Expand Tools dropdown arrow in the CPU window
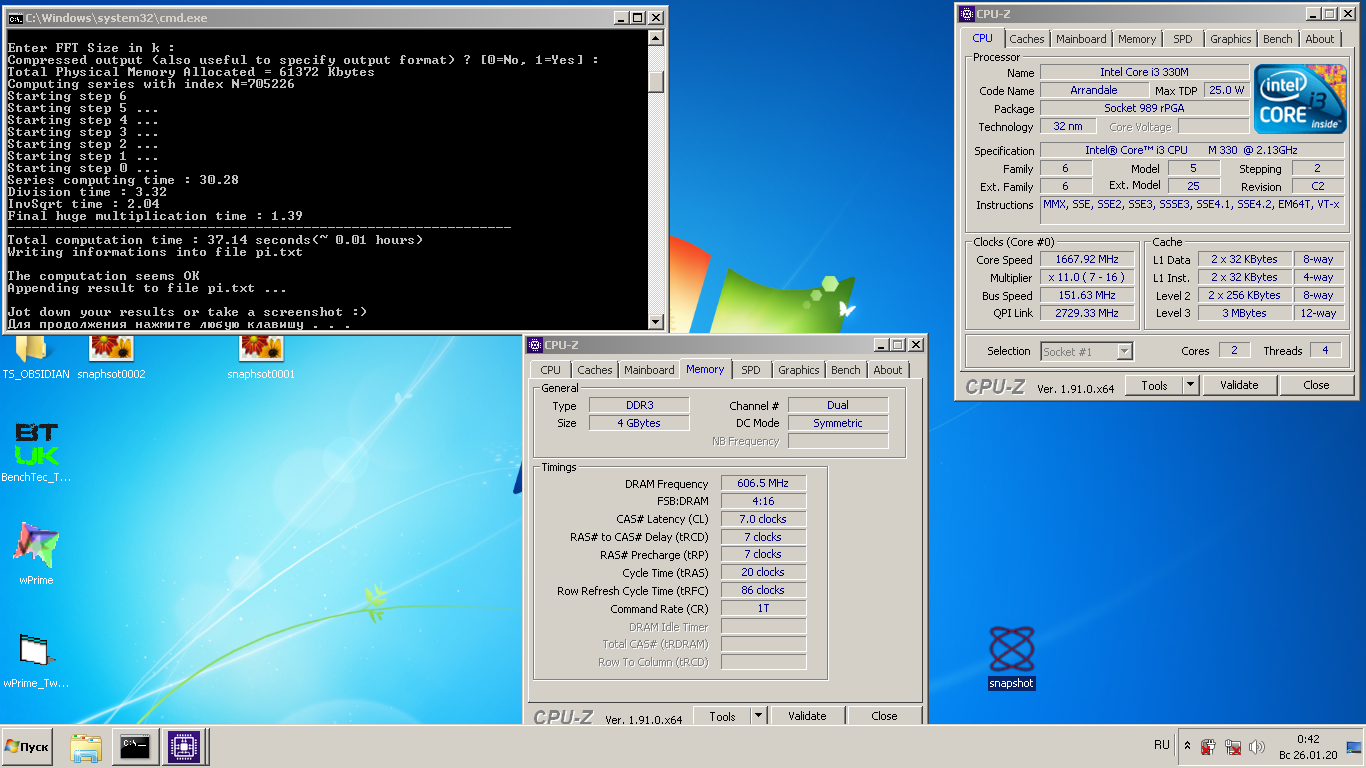The height and width of the screenshot is (768, 1366). point(1191,385)
